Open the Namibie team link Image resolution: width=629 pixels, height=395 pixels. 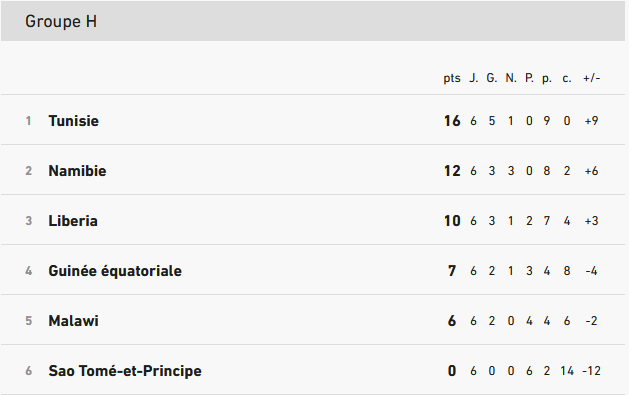tap(77, 171)
